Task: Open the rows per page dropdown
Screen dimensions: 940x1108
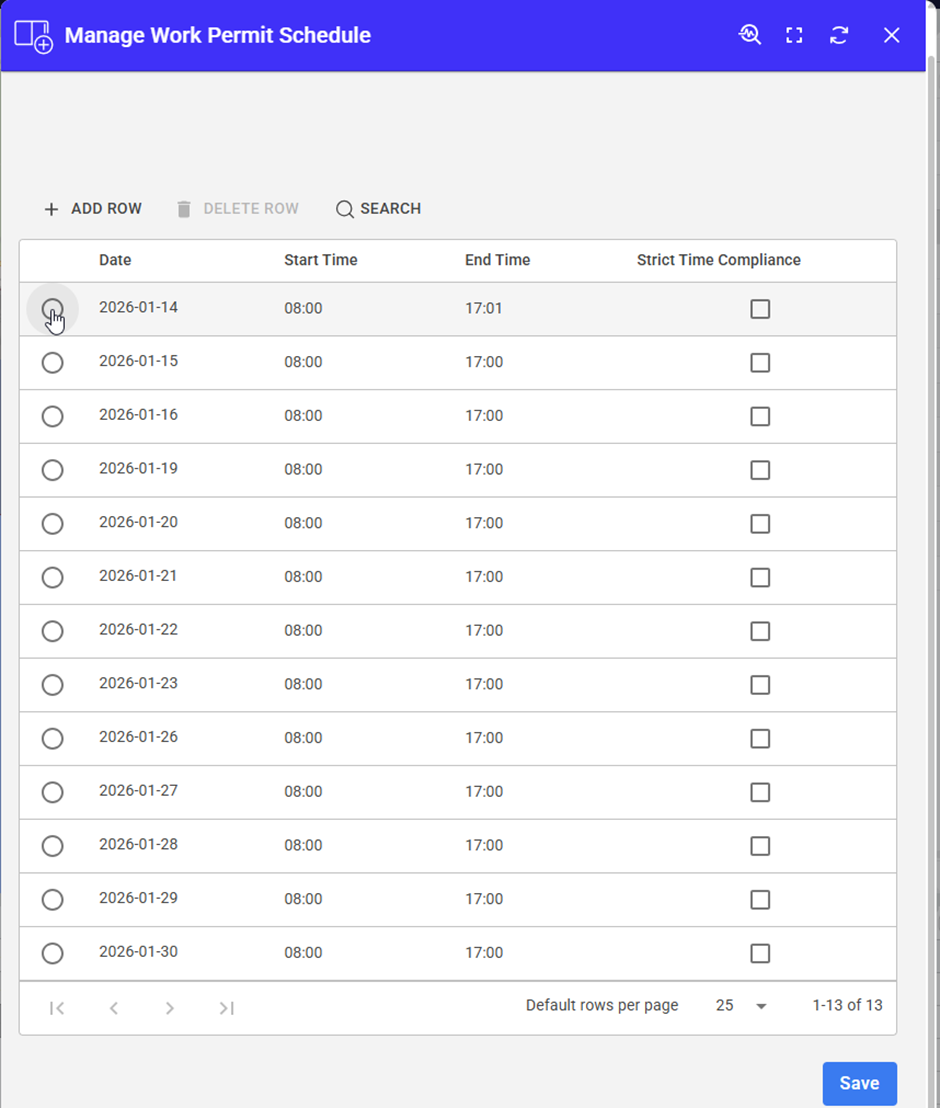Action: (x=761, y=1006)
